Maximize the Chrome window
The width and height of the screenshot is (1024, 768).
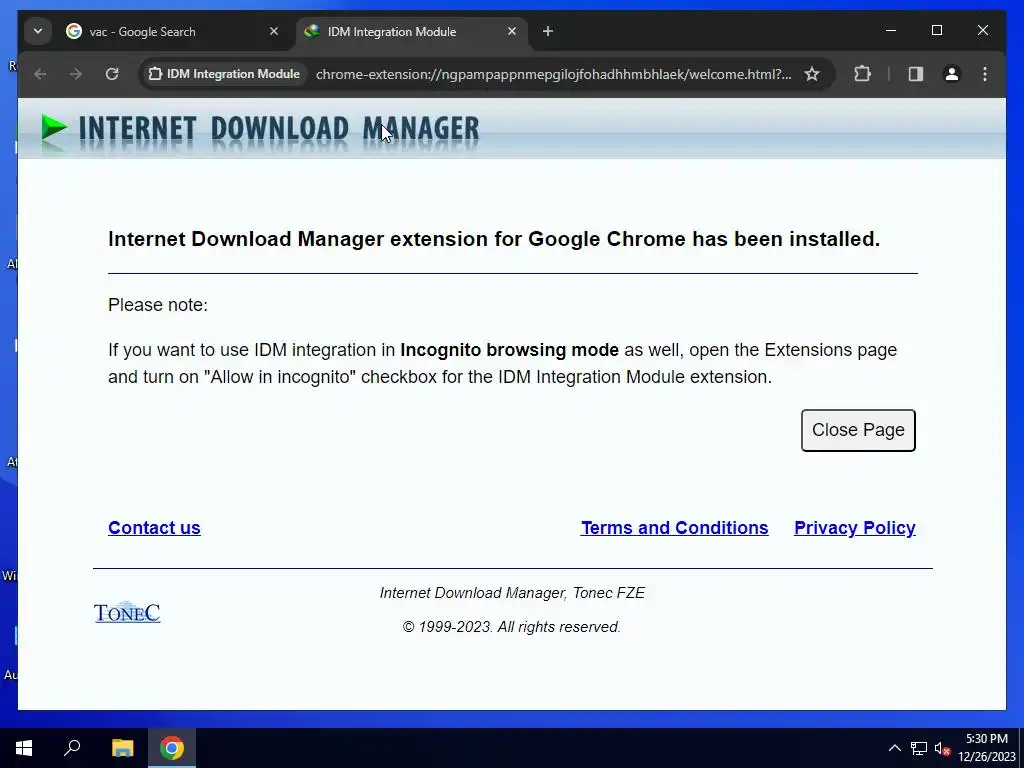pyautogui.click(x=936, y=31)
